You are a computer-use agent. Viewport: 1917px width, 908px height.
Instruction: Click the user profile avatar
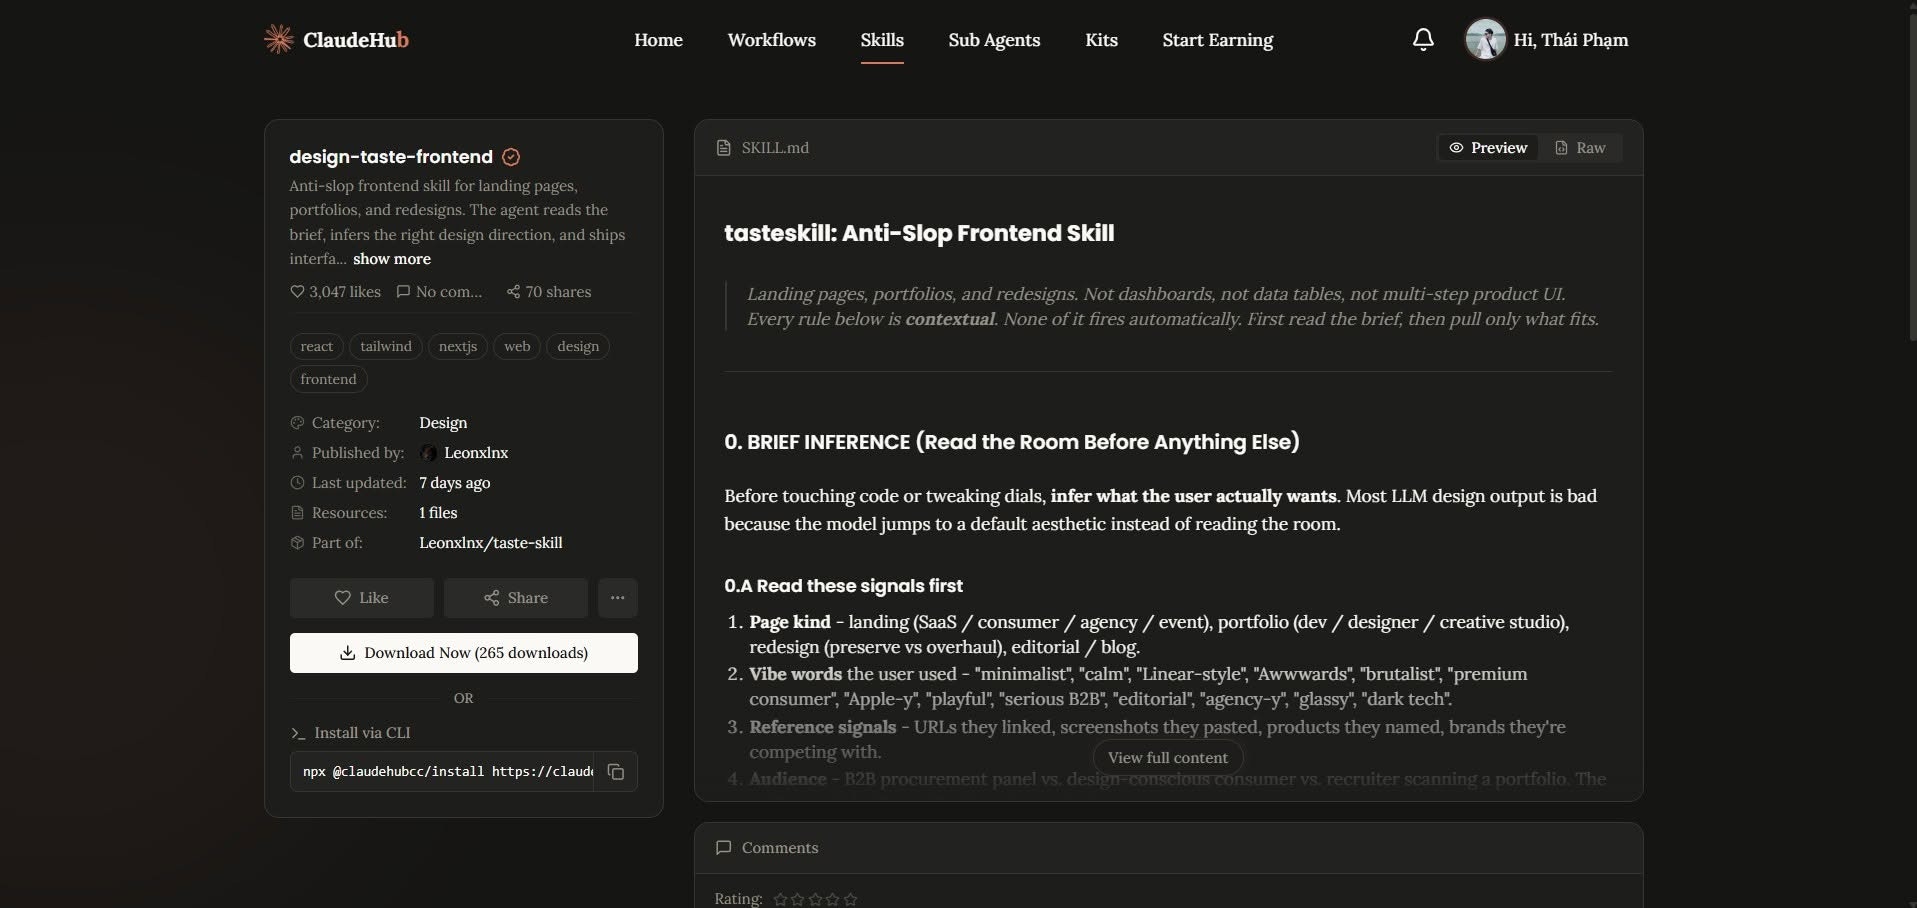click(1485, 39)
